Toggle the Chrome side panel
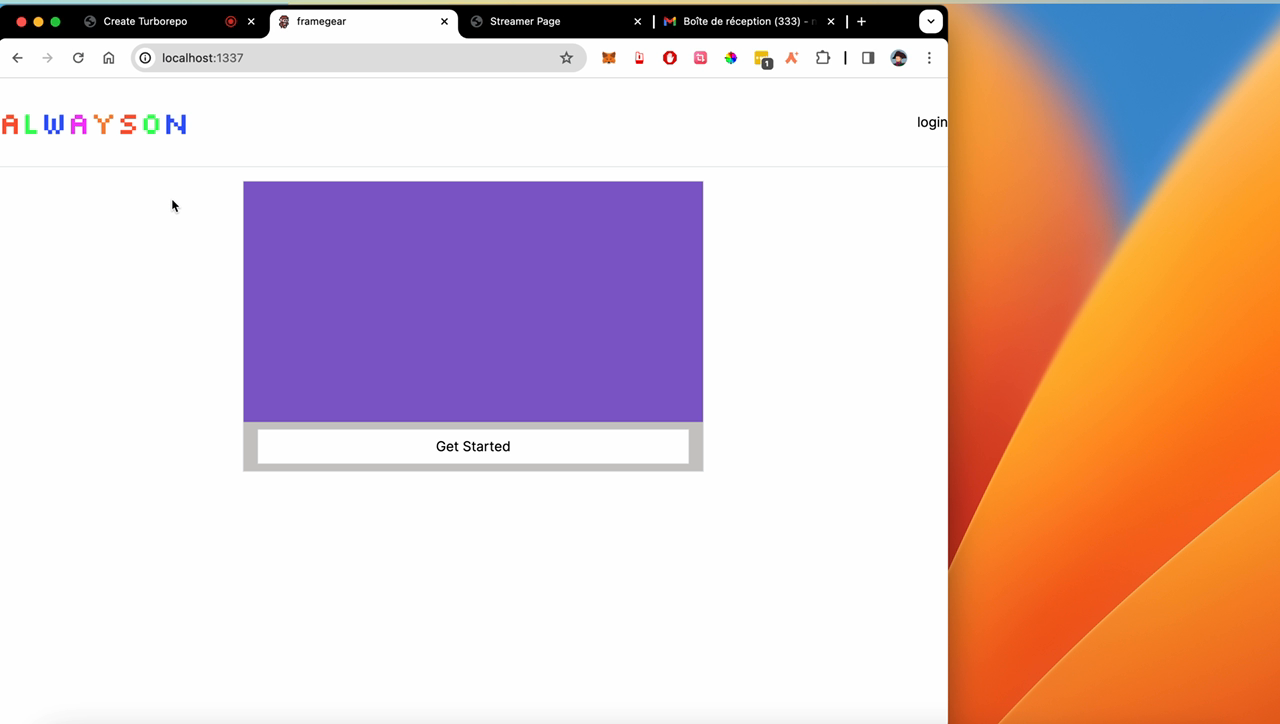This screenshot has height=724, width=1280. pyautogui.click(x=868, y=58)
